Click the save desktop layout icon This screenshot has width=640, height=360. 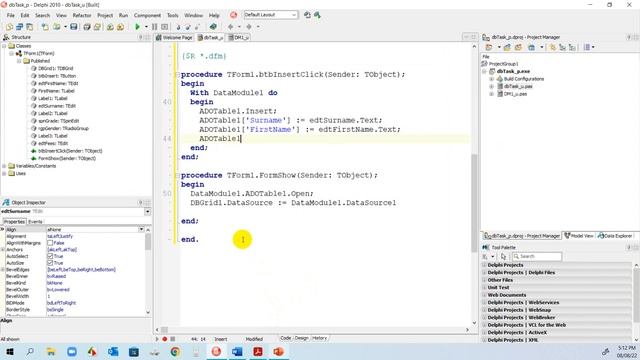[307, 15]
